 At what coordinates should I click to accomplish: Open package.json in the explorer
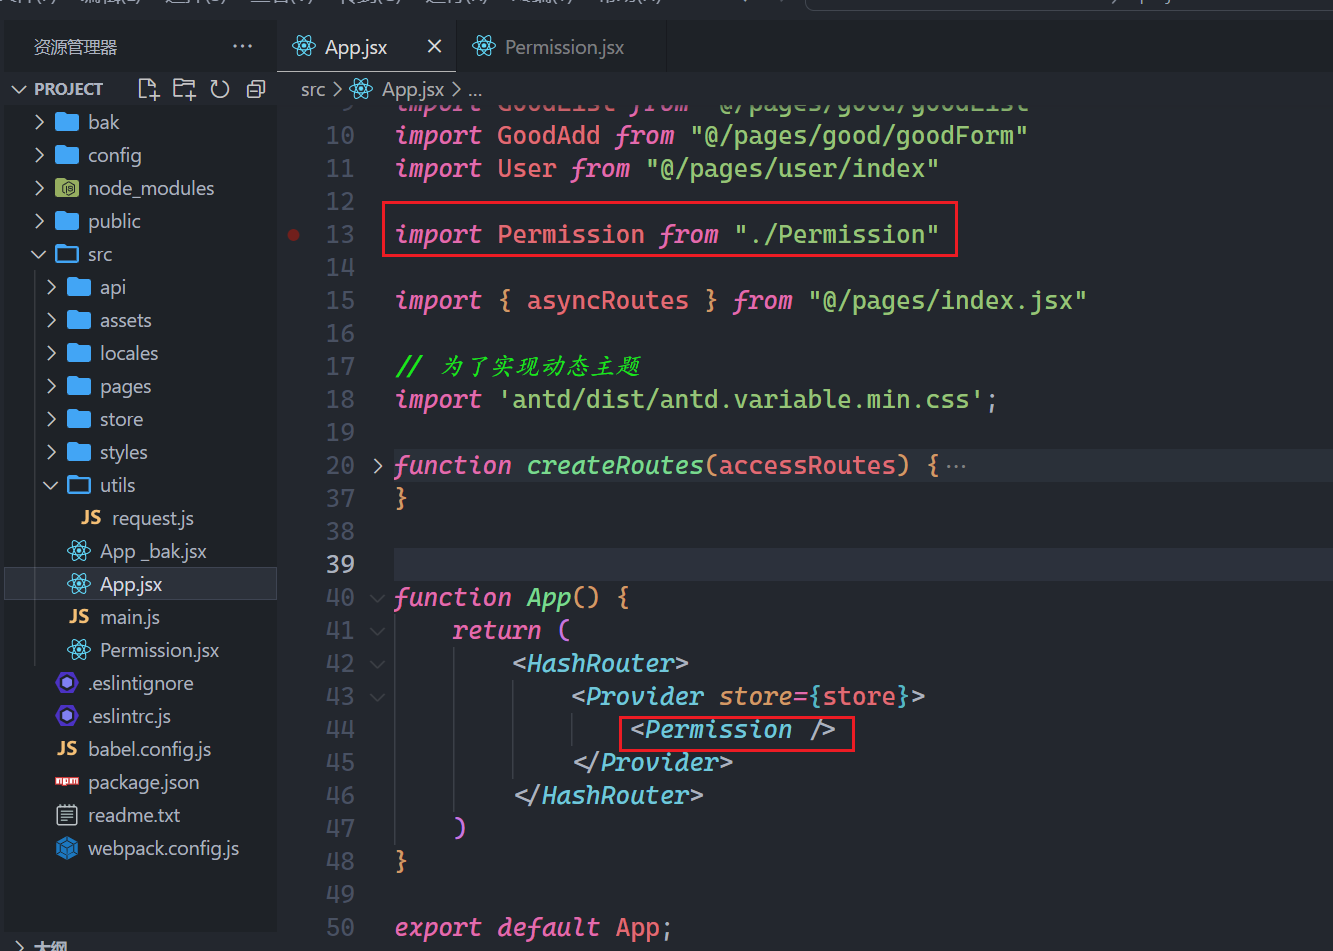click(143, 782)
